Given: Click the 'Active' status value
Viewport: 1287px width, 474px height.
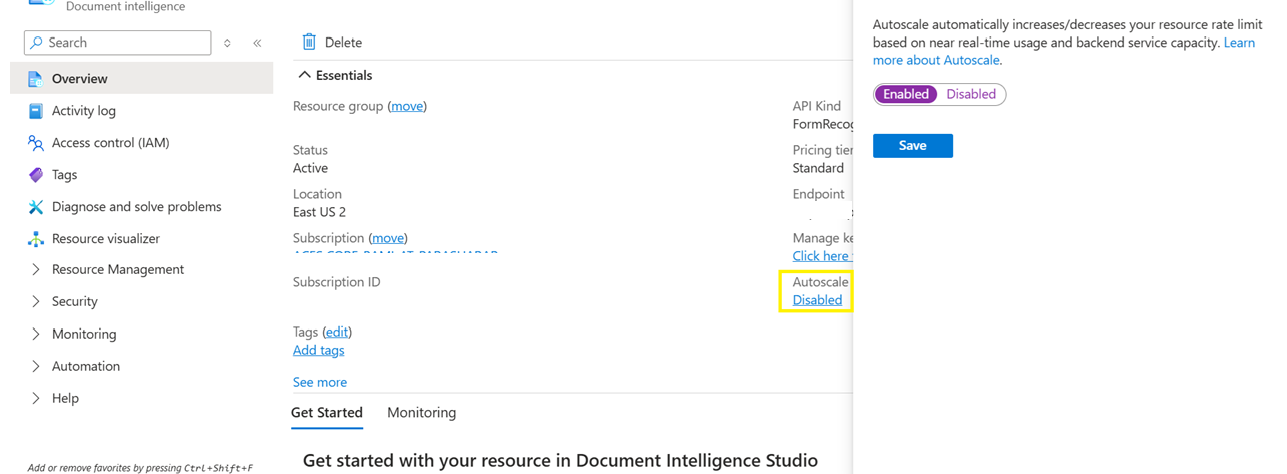Looking at the screenshot, I should pos(310,168).
